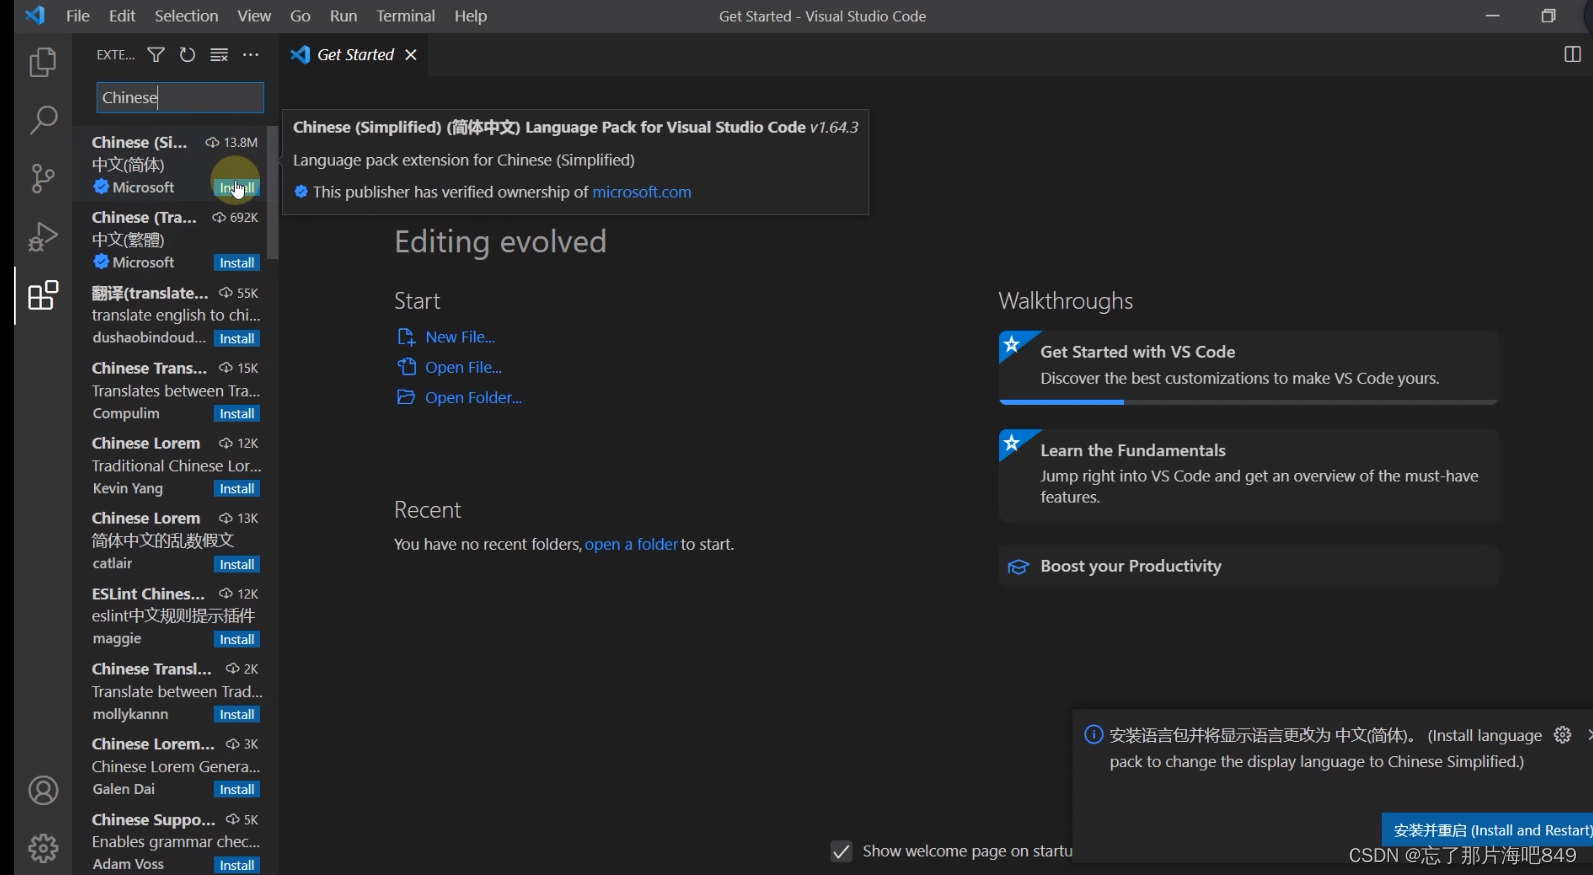
Task: Click the open a folder link
Action: [x=631, y=544]
